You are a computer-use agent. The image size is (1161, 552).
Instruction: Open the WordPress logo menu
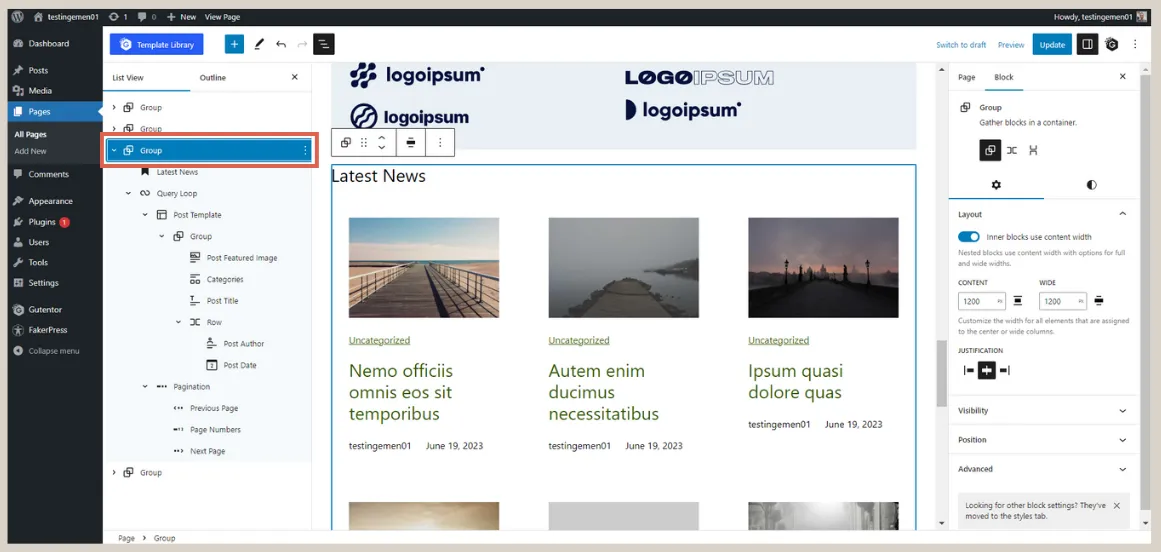point(18,16)
